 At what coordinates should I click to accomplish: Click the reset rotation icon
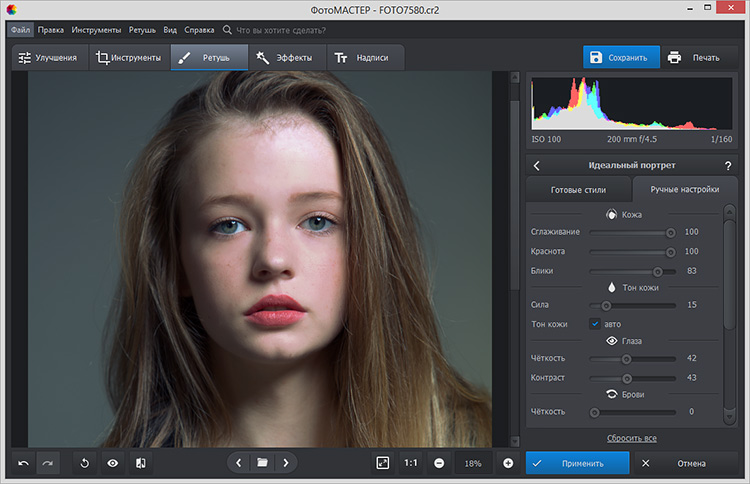(x=85, y=463)
